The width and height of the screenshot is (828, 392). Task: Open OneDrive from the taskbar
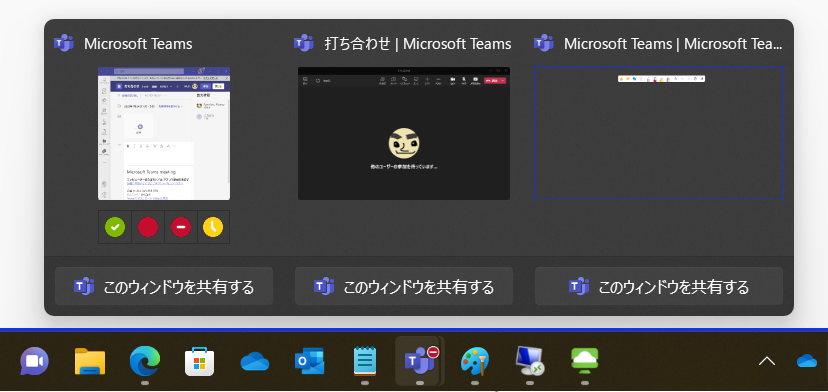point(255,362)
